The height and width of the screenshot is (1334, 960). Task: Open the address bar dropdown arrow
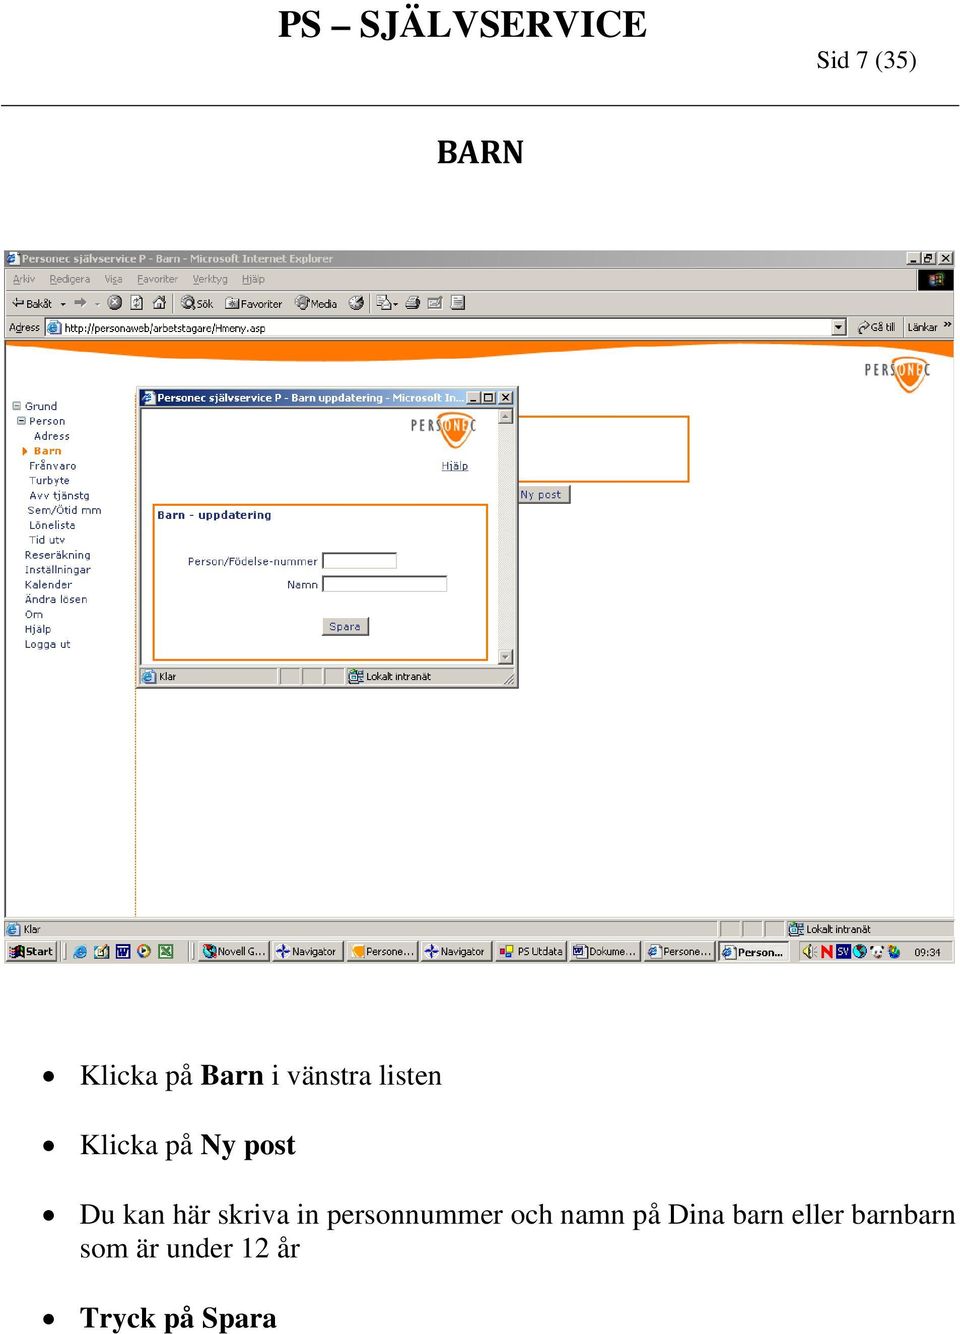(x=839, y=328)
